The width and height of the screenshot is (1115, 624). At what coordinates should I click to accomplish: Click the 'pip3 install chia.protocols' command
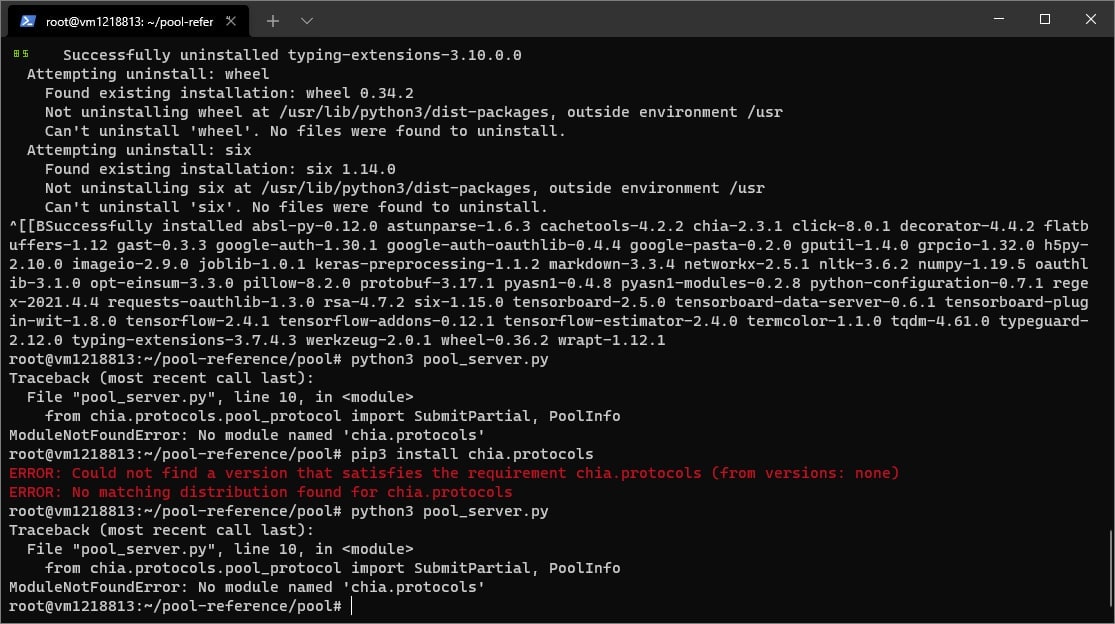[x=472, y=454]
